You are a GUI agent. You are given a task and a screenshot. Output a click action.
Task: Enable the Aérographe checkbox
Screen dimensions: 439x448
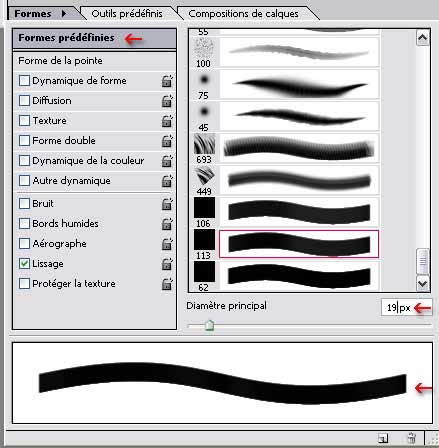point(24,244)
